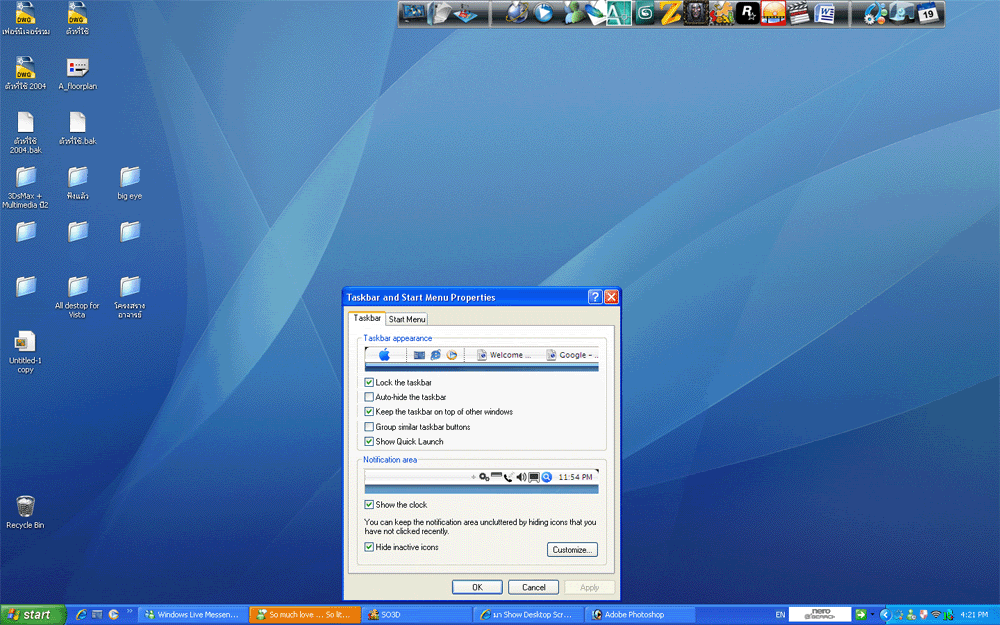Open the globe browser icon in the dock
The width and height of the screenshot is (1000, 625).
pos(517,13)
